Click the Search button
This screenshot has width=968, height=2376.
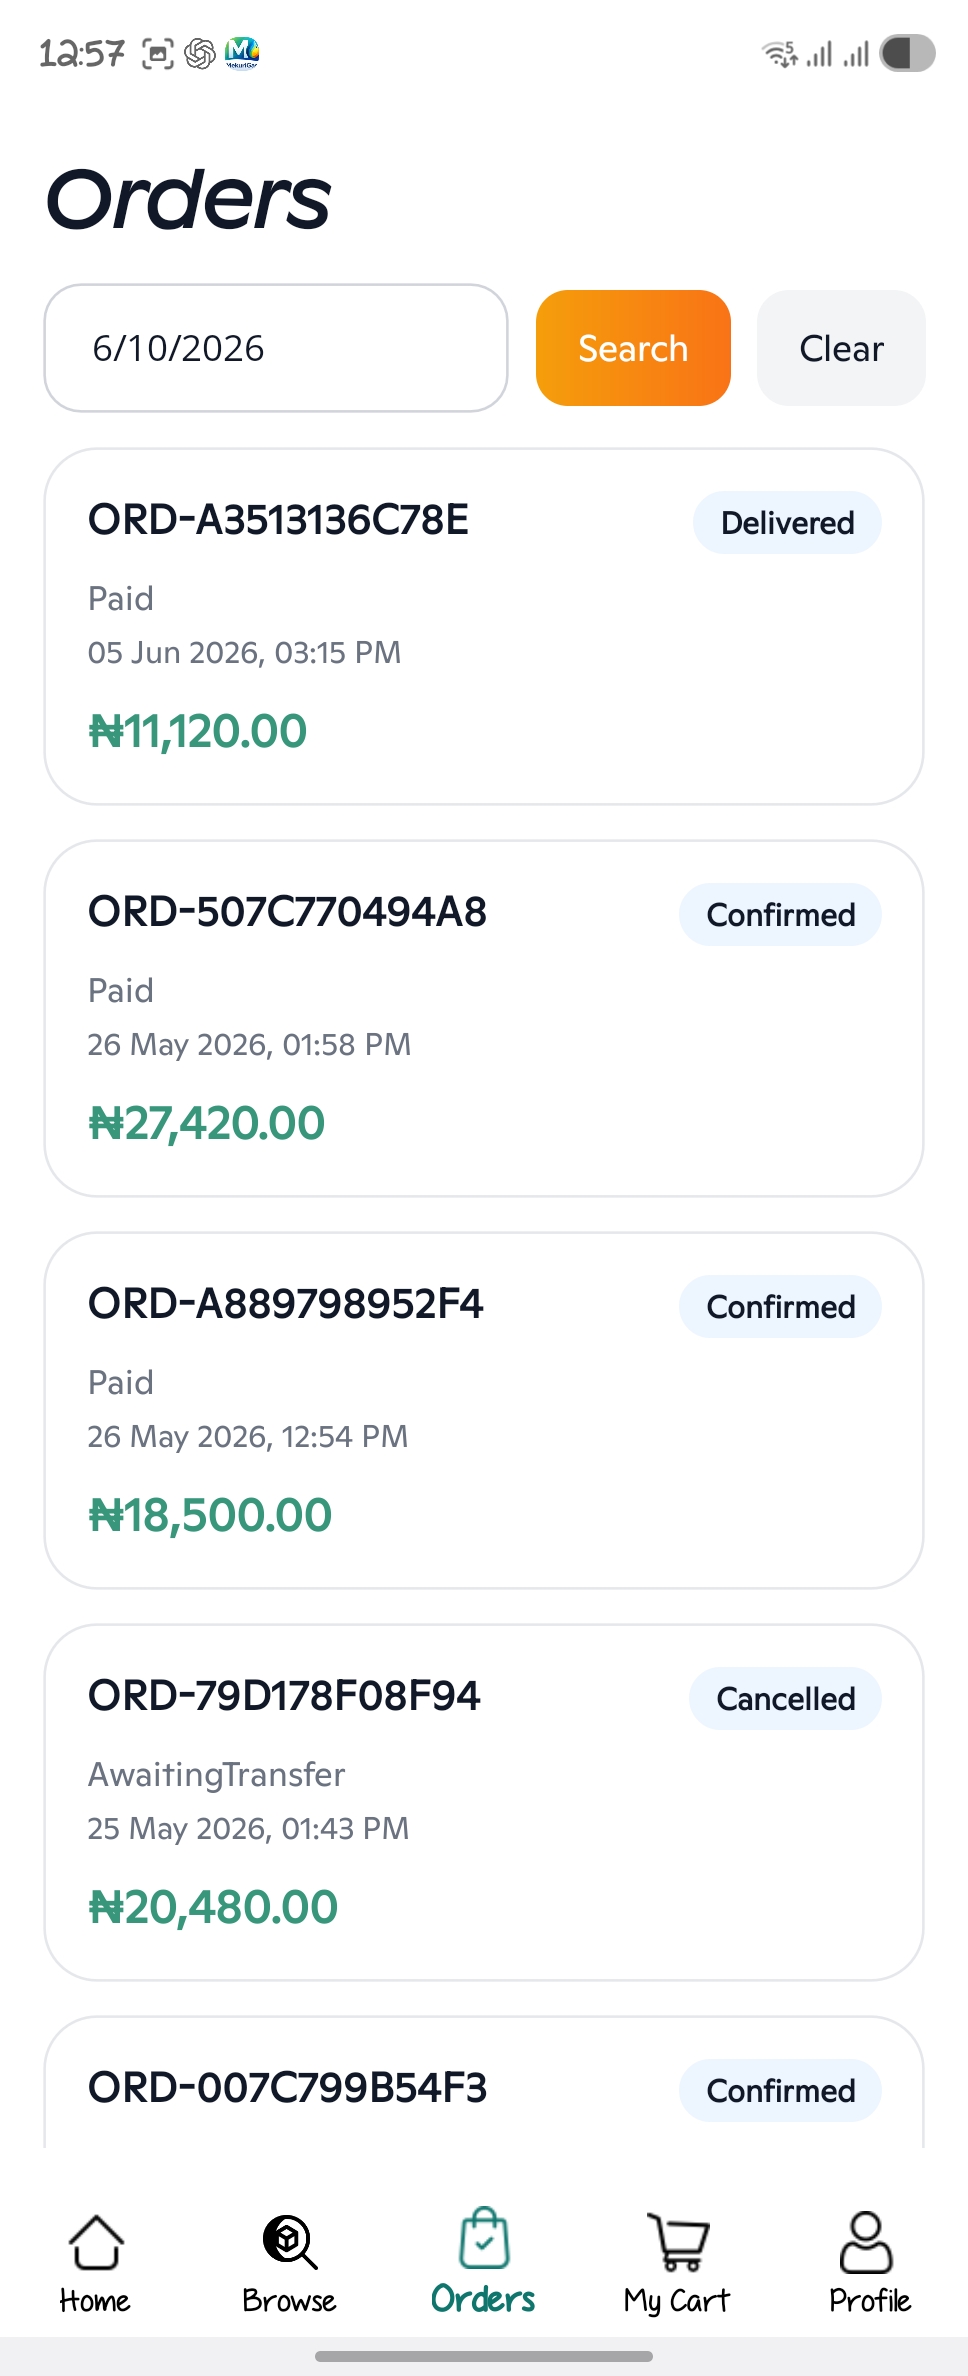[x=633, y=348]
